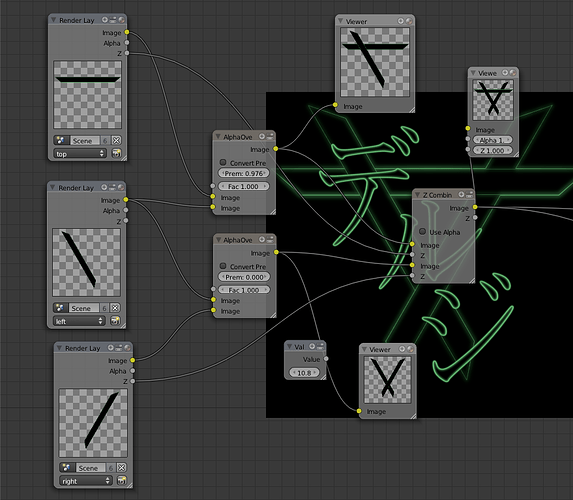573x500 pixels.
Task: Collapse the AlphaOver node with Prem 0.976
Action: pyautogui.click(x=218, y=136)
